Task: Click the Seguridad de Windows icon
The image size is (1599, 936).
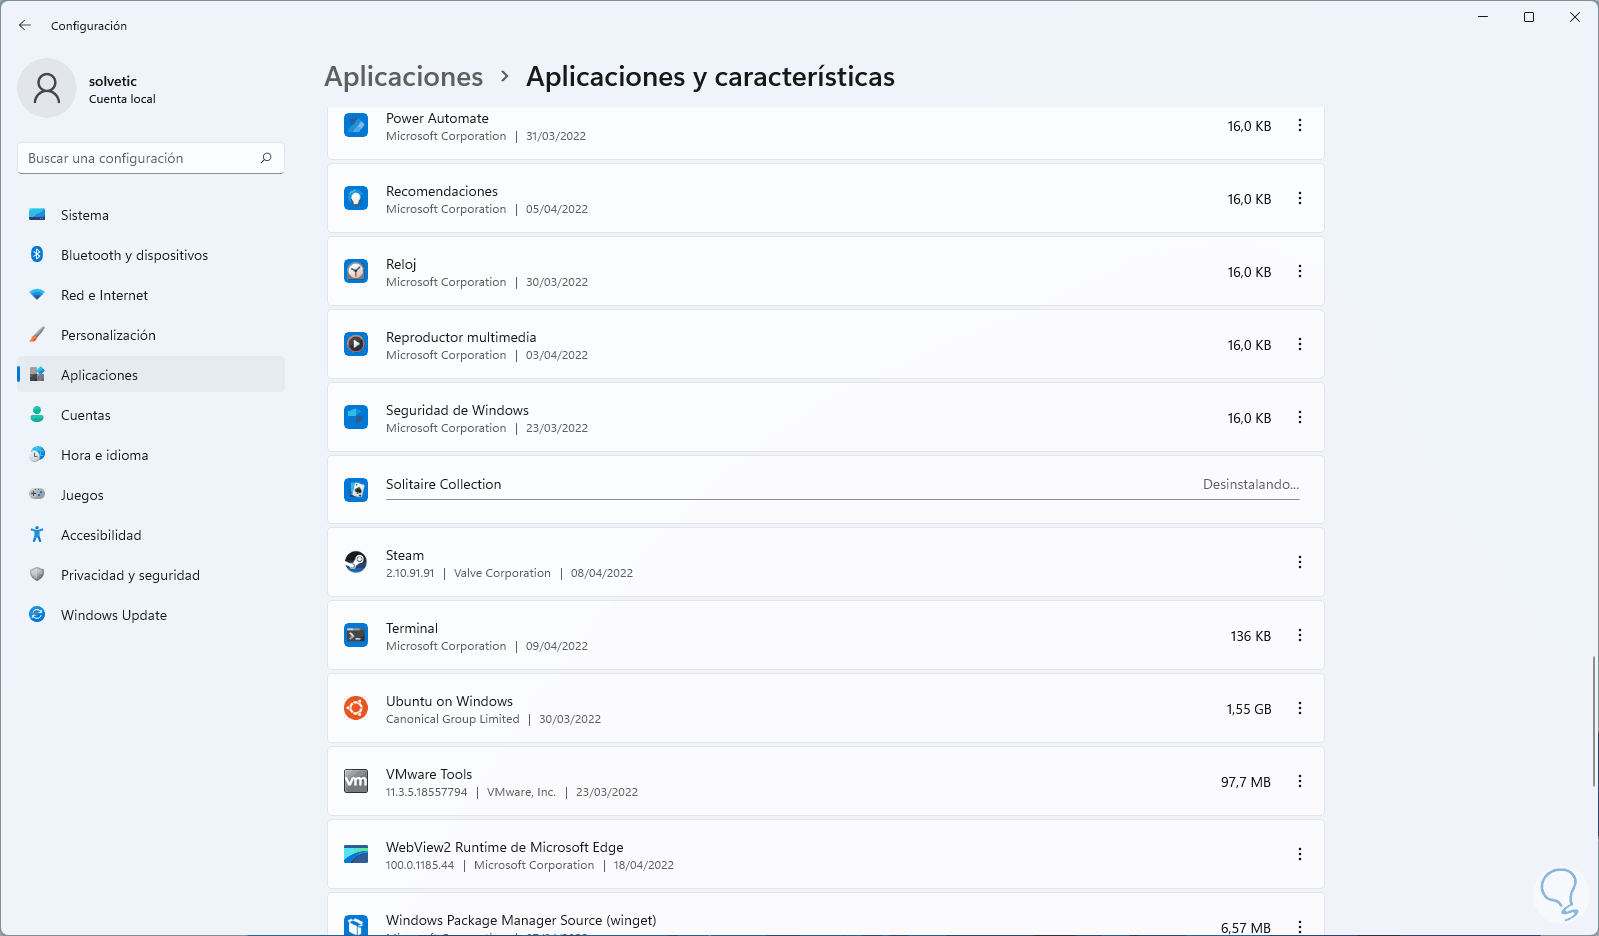Action: tap(356, 417)
